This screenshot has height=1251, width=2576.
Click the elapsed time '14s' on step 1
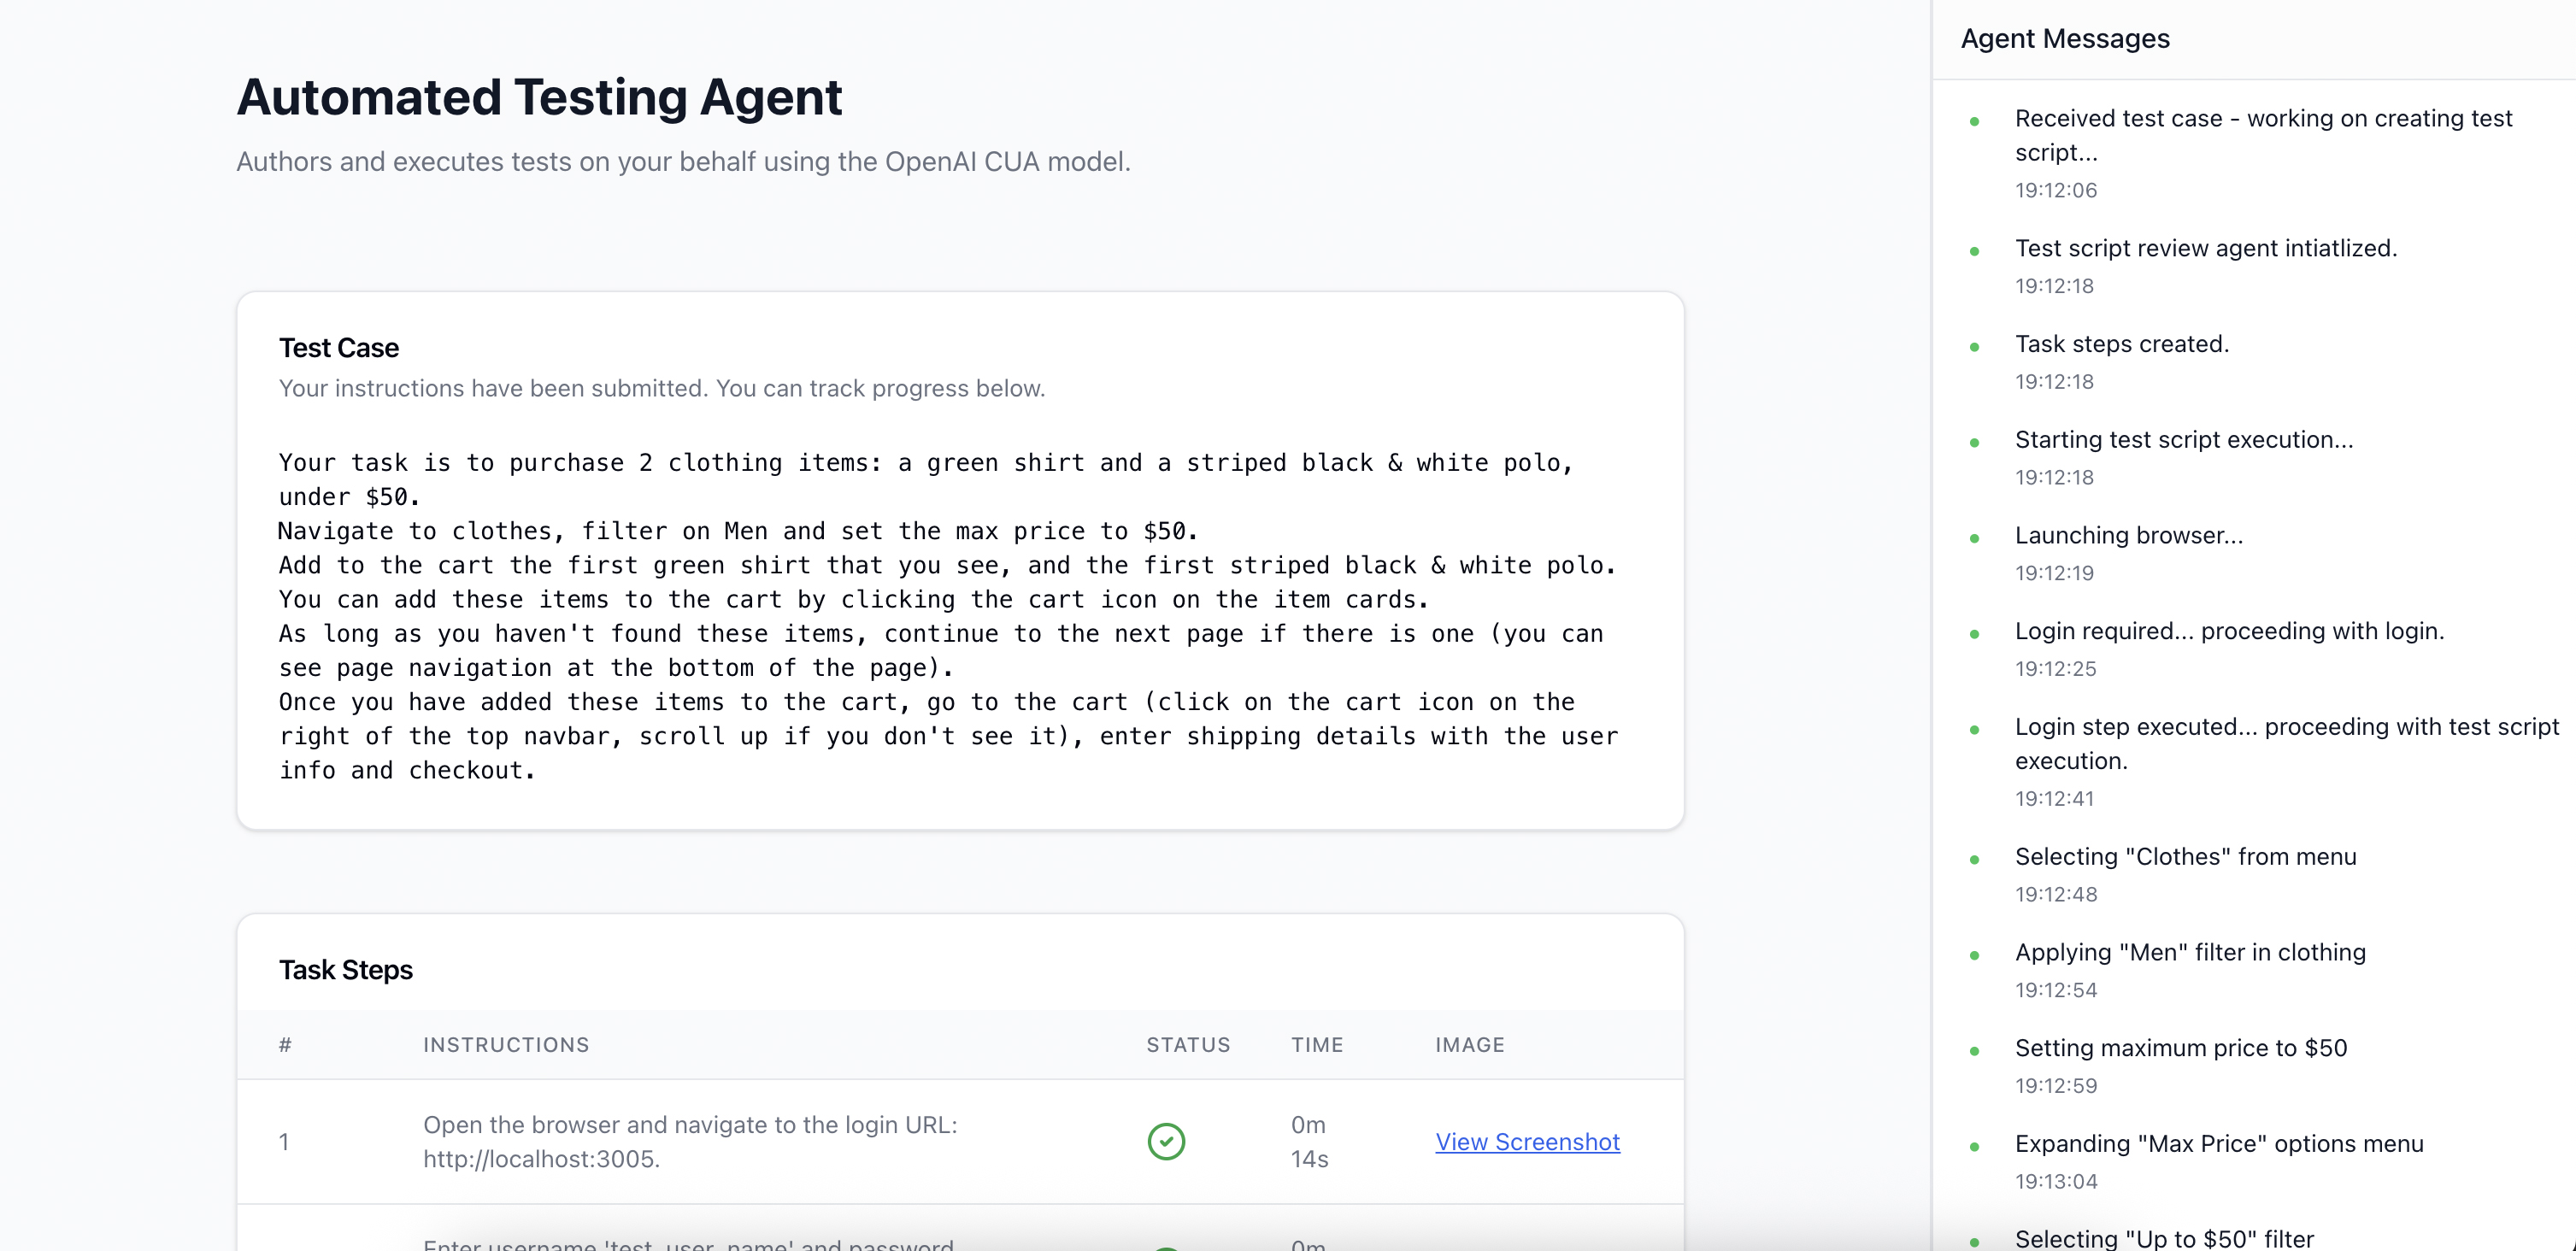point(1308,1159)
